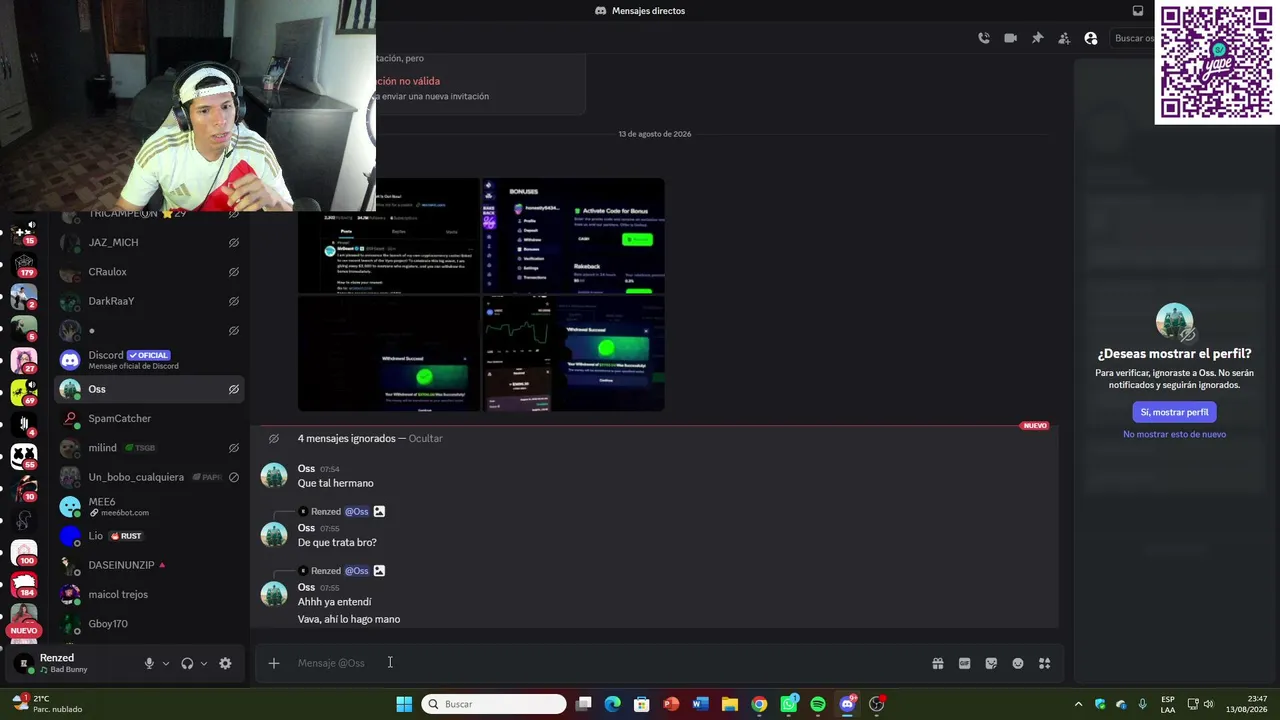Start a video call with Oss
Image resolution: width=1280 pixels, height=720 pixels.
click(1011, 38)
